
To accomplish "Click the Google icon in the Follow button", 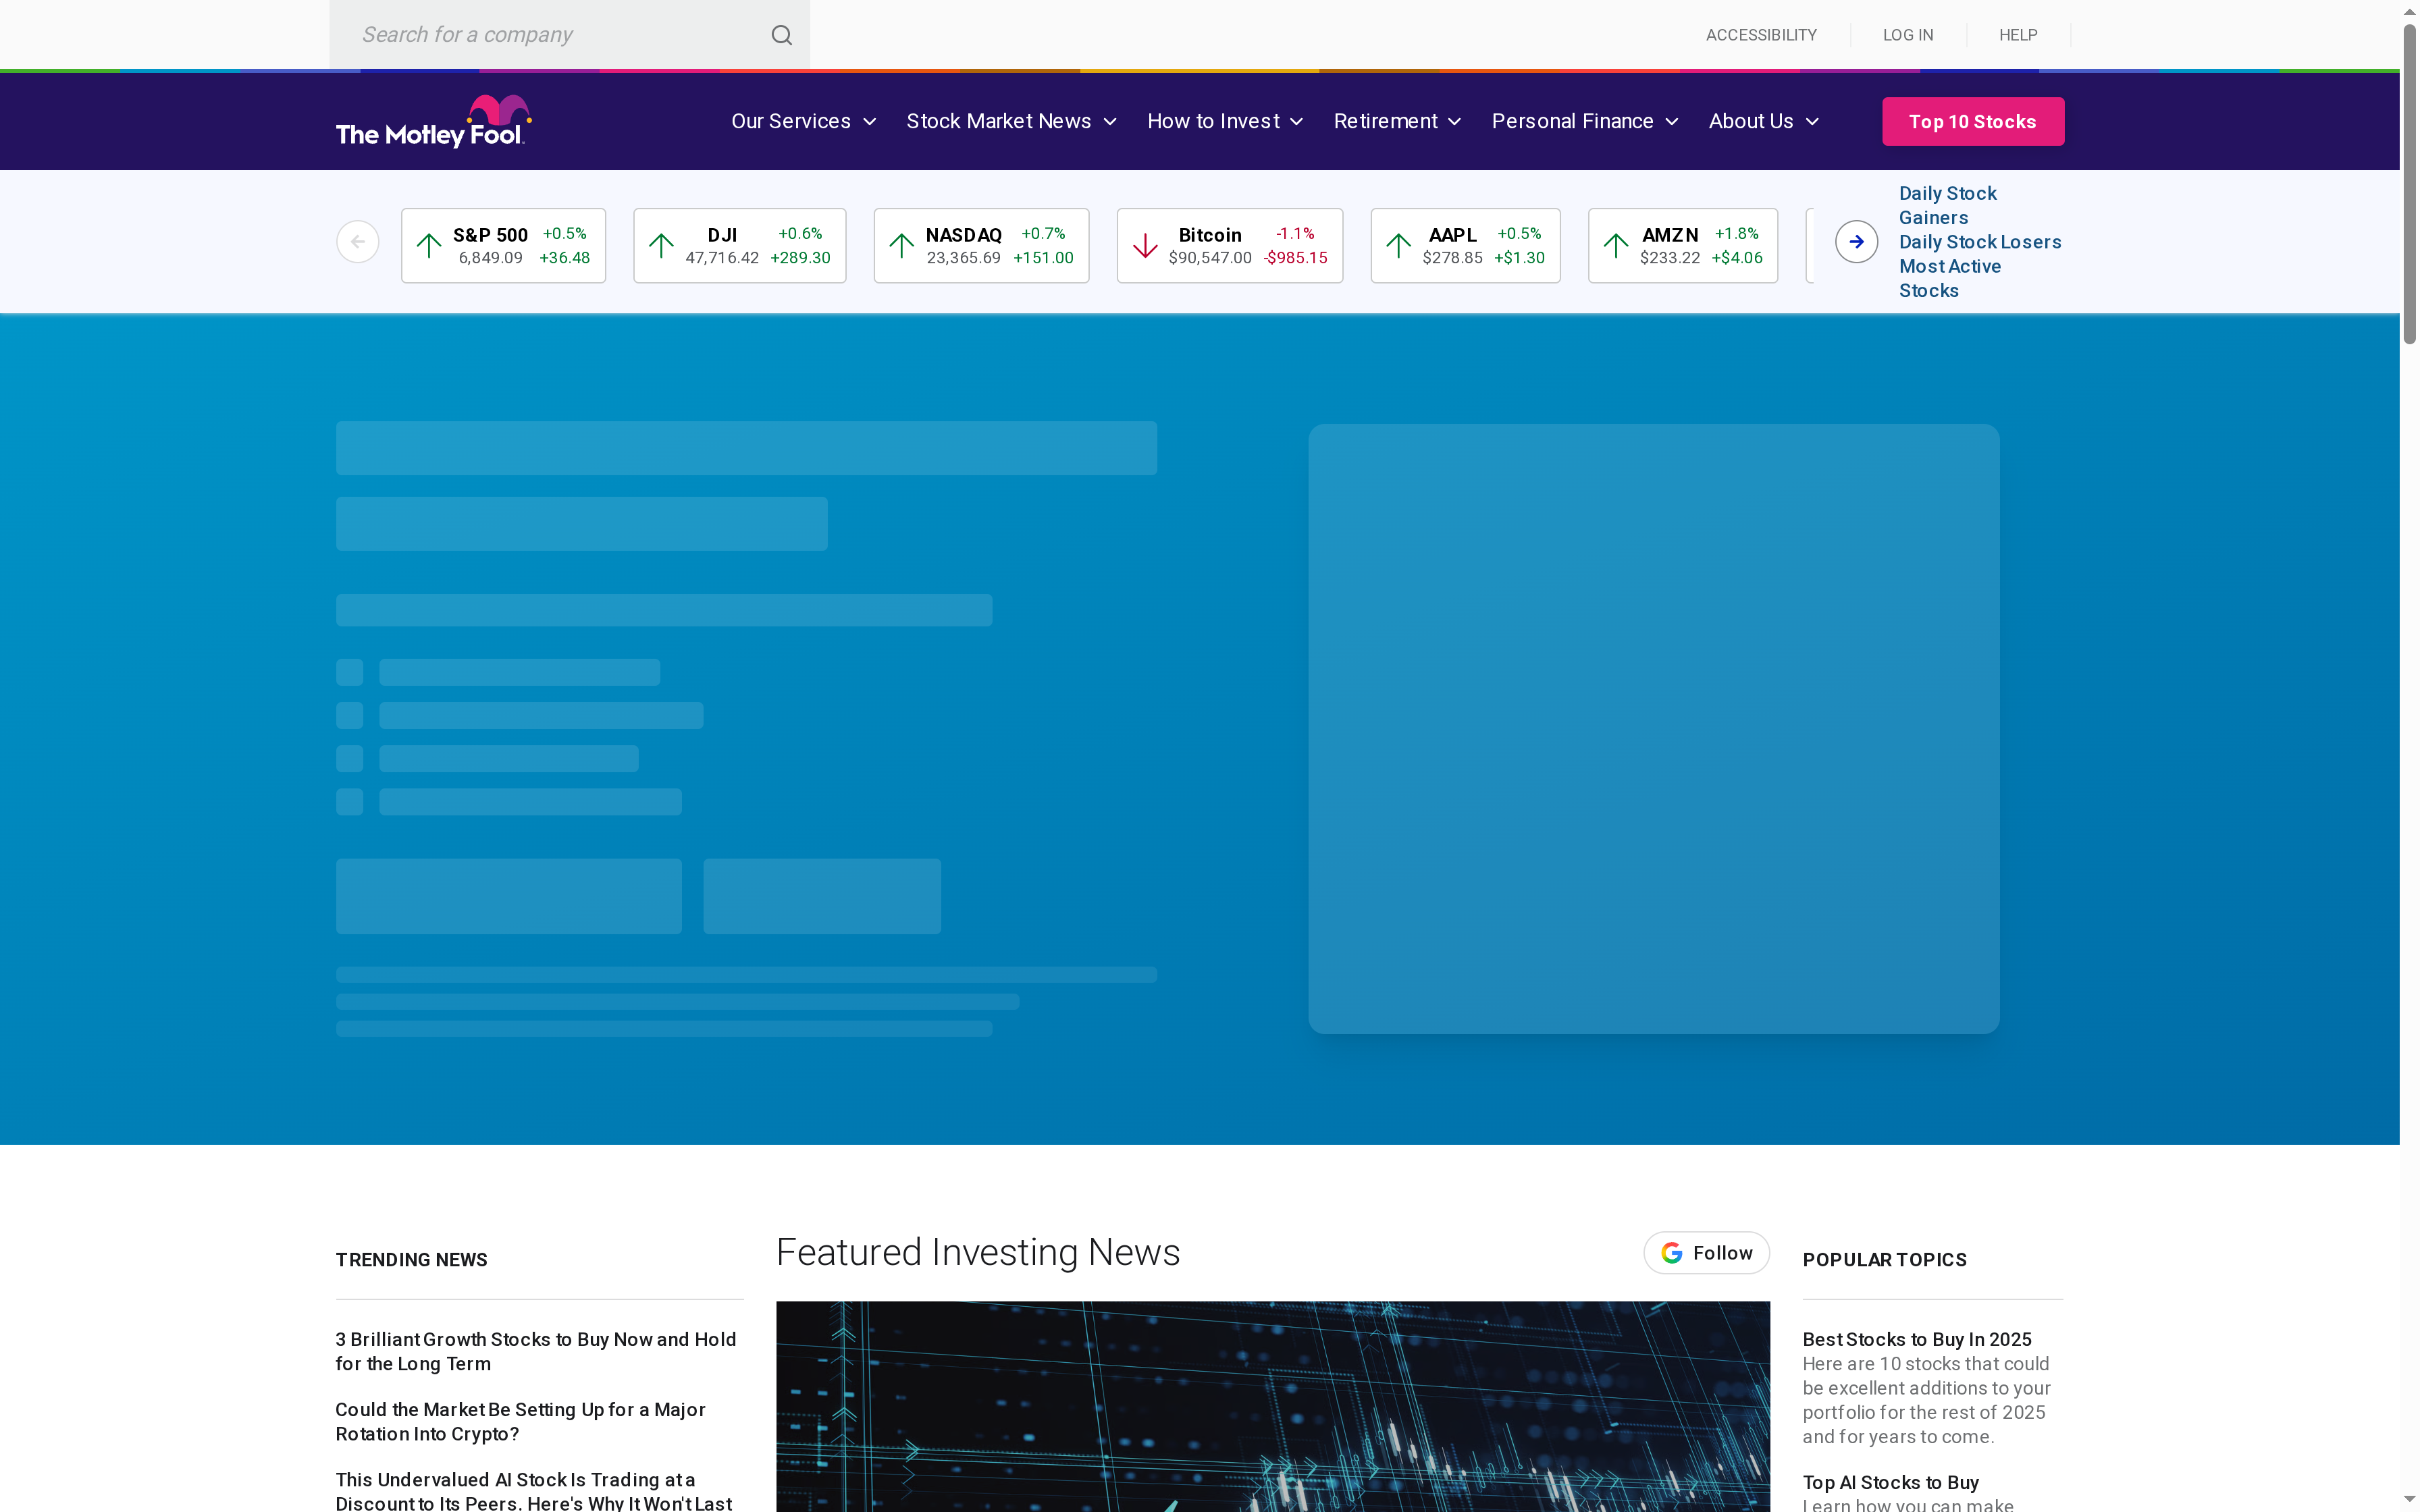I will pyautogui.click(x=1671, y=1252).
